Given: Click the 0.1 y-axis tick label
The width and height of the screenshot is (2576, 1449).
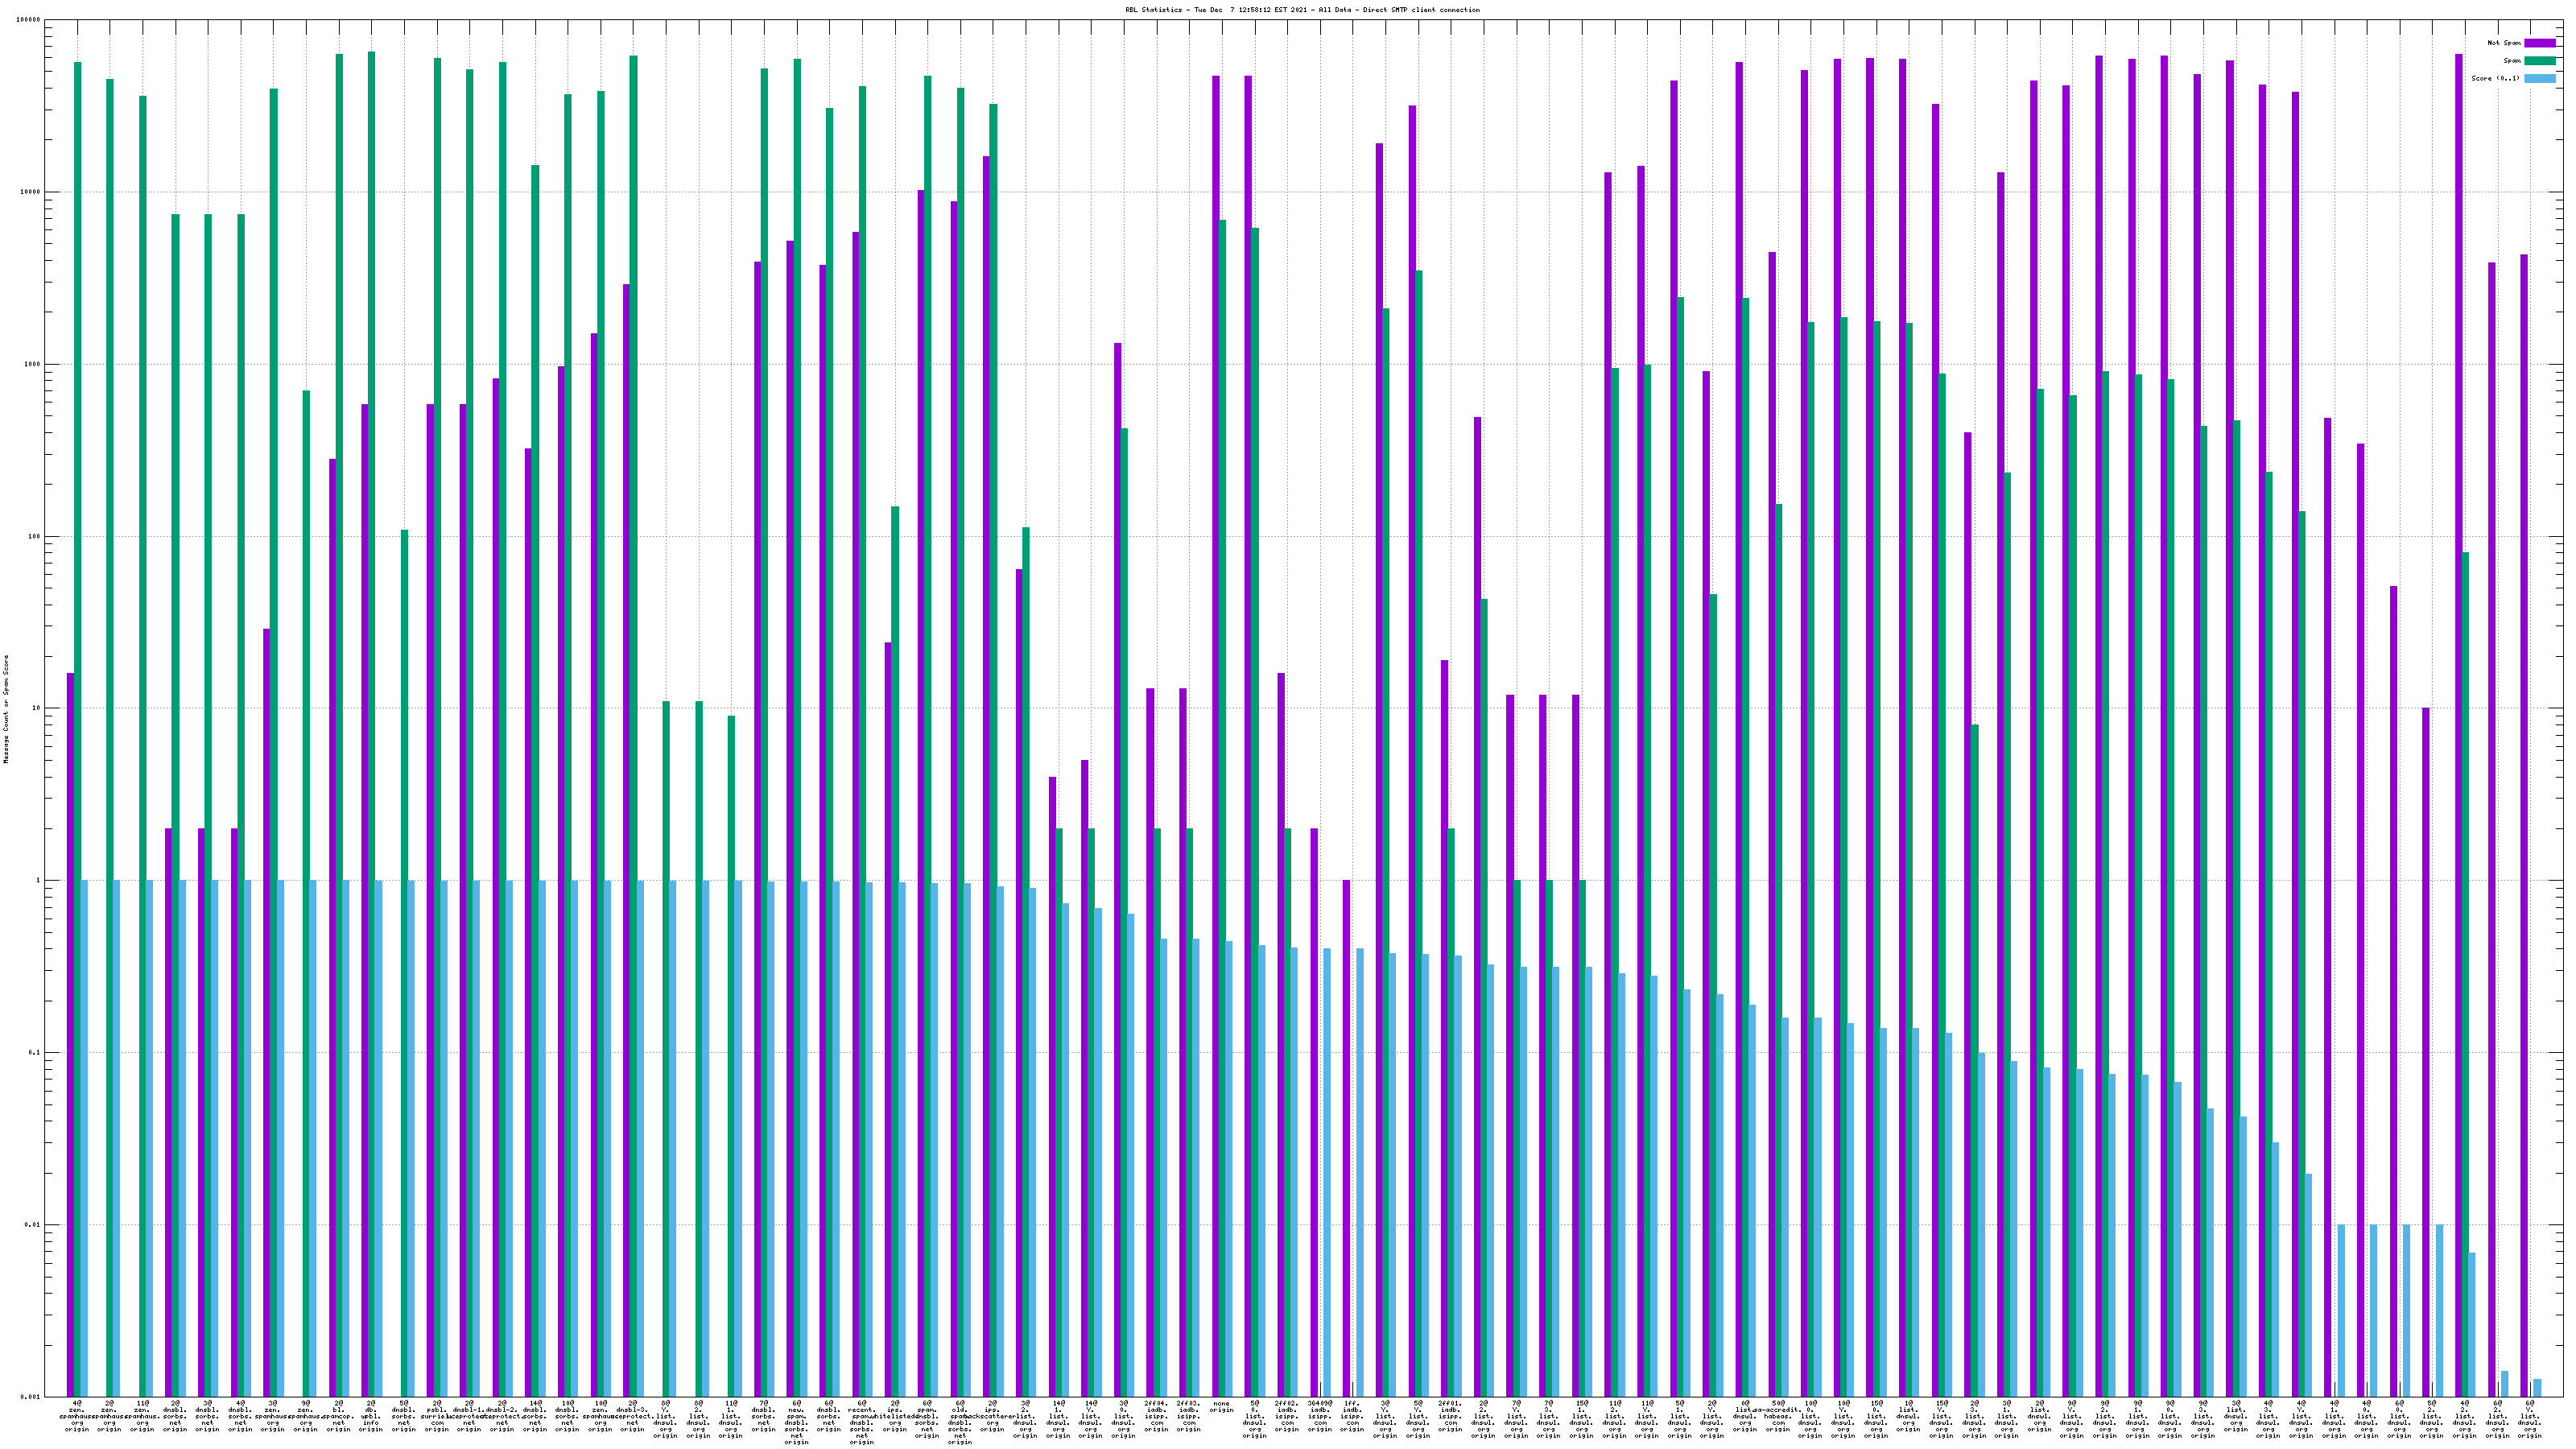Looking at the screenshot, I should point(34,1053).
